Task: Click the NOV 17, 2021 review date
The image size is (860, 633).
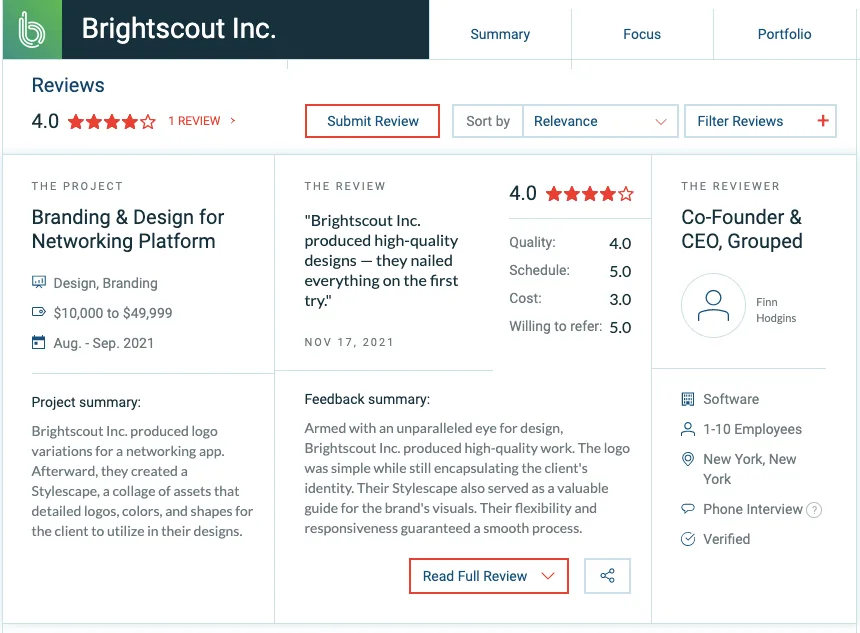Action: coord(349,342)
